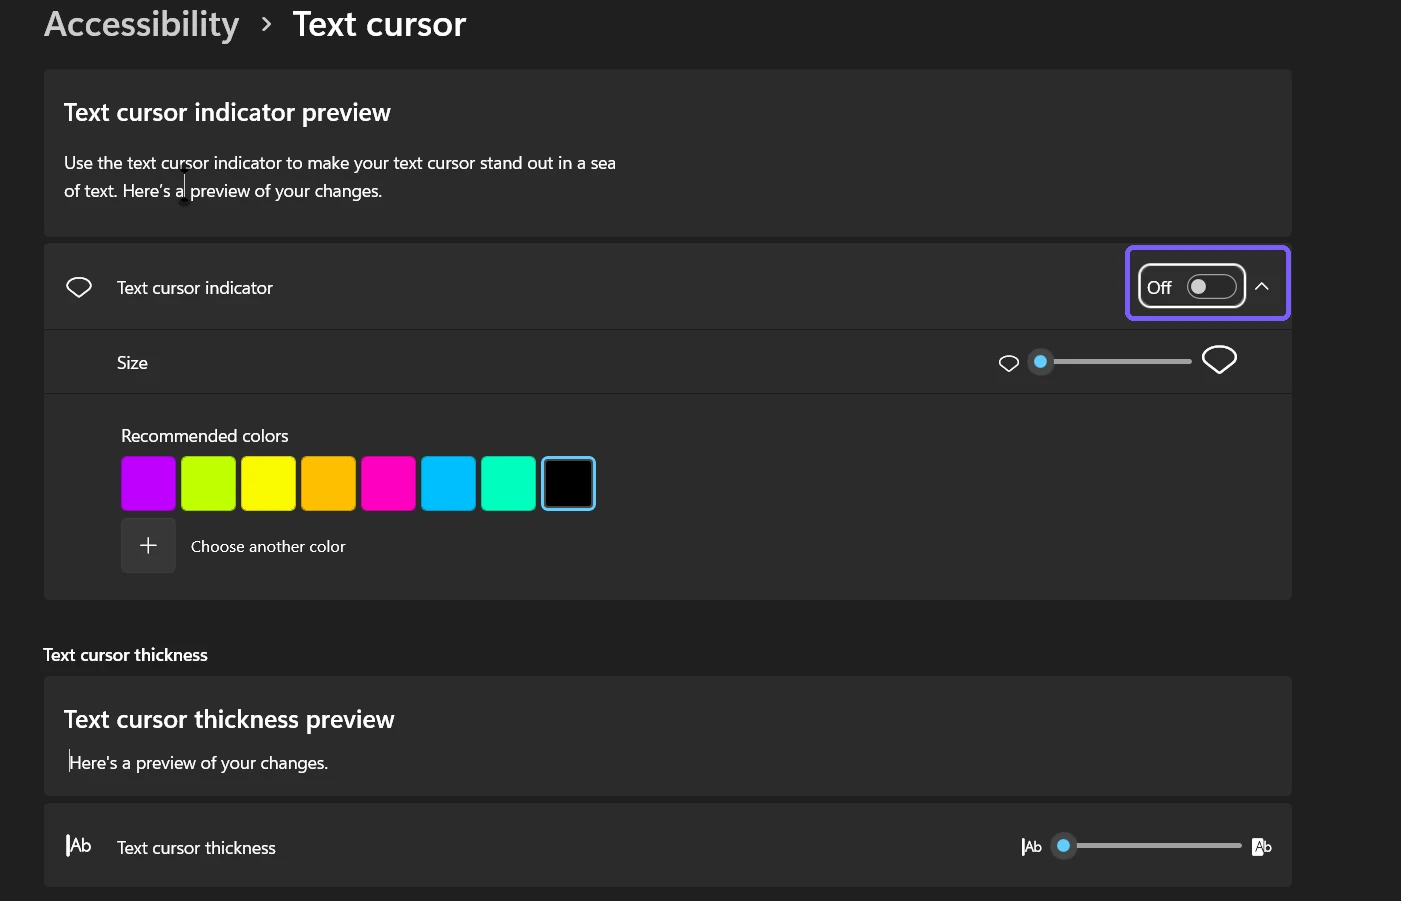Screen dimensions: 1401x901
Task: Go back to the Accessibility breadcrumb
Action: [x=141, y=24]
